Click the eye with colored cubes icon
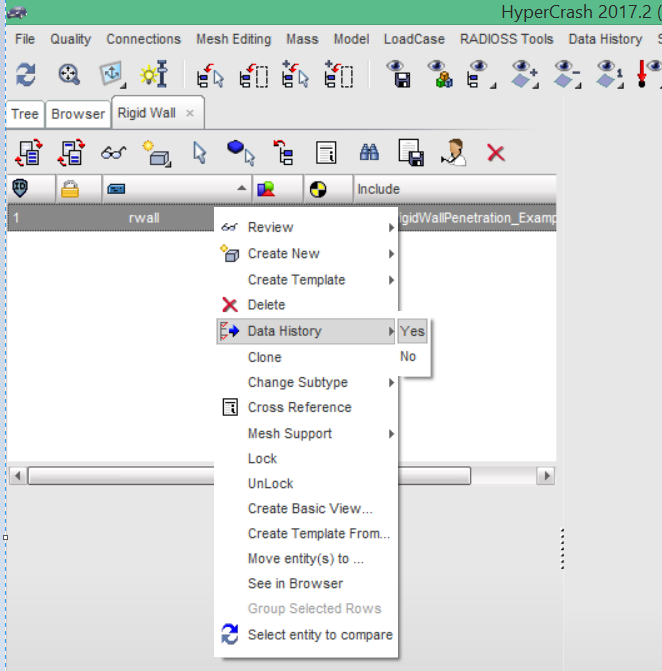The height and width of the screenshot is (671, 662). click(440, 74)
